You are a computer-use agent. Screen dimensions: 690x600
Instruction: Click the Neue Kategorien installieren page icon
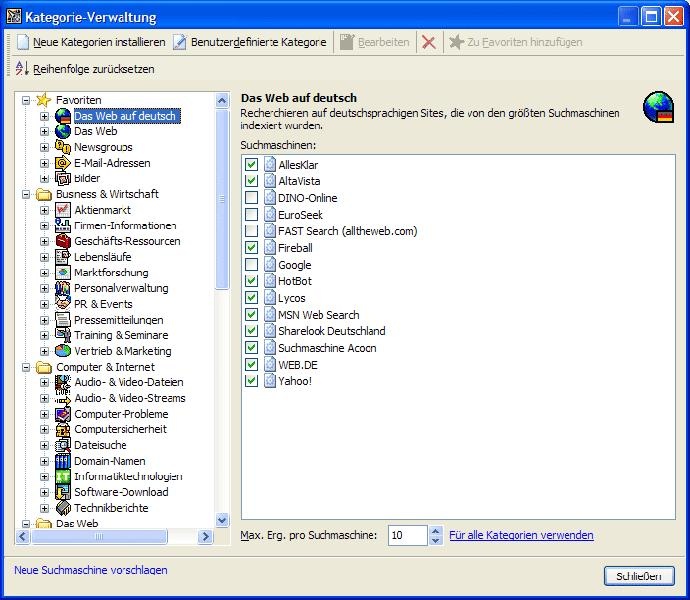point(23,42)
